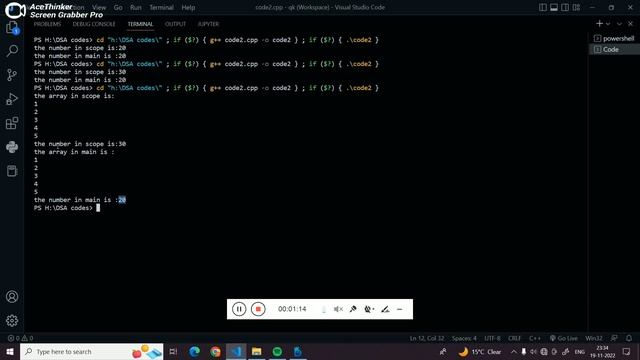Click Ln 12, Col 32 status entry

click(427, 338)
